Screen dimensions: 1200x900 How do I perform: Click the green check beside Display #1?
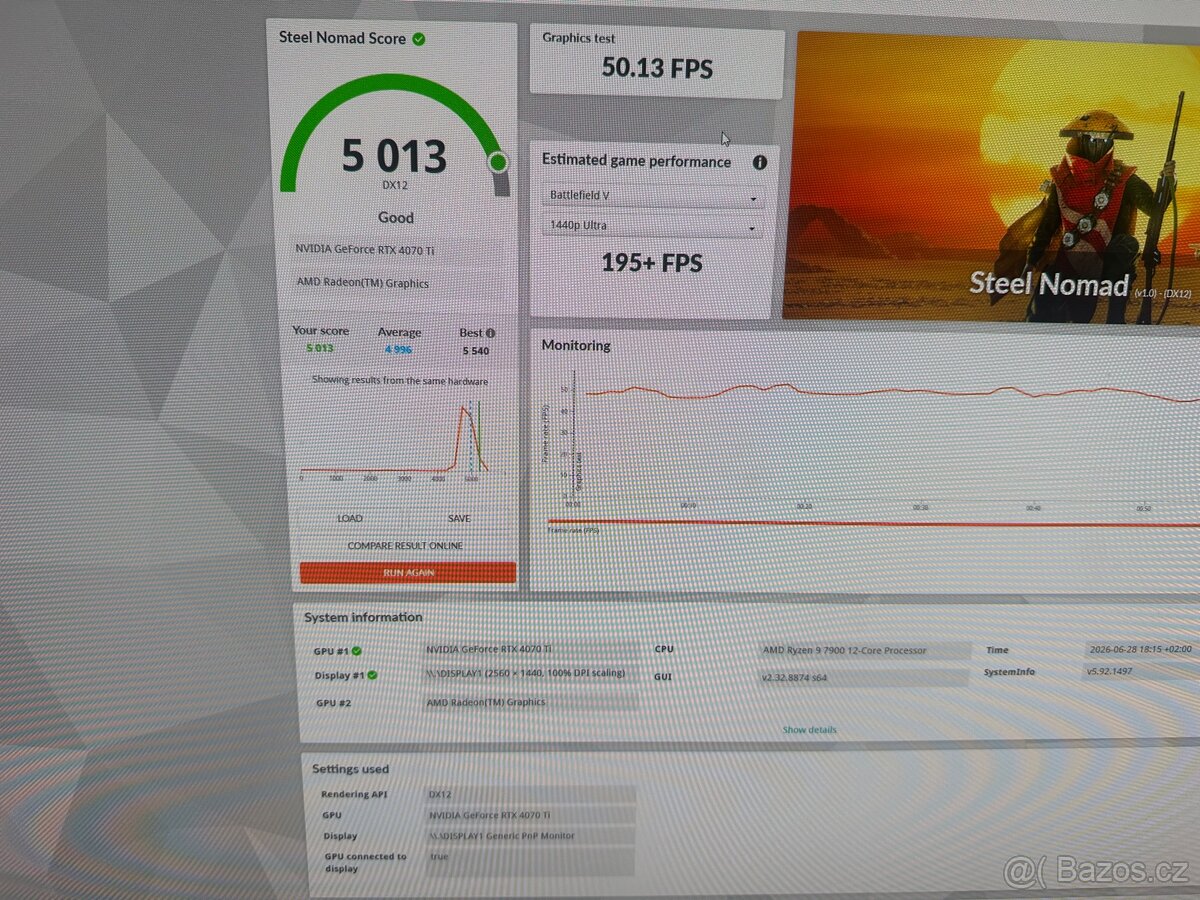[x=372, y=675]
